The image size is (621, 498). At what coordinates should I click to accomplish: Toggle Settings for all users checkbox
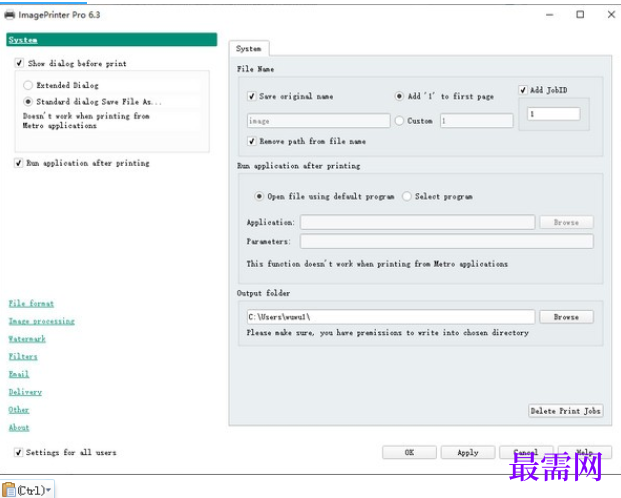(x=18, y=452)
